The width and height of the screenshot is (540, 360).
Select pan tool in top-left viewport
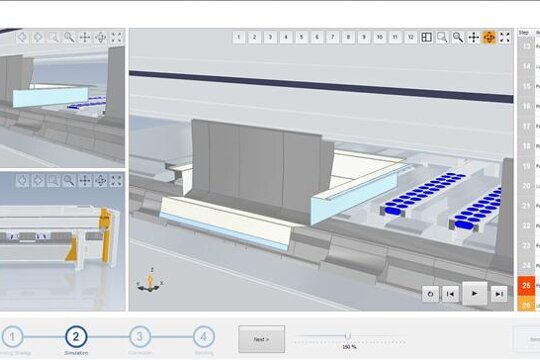pyautogui.click(x=85, y=37)
